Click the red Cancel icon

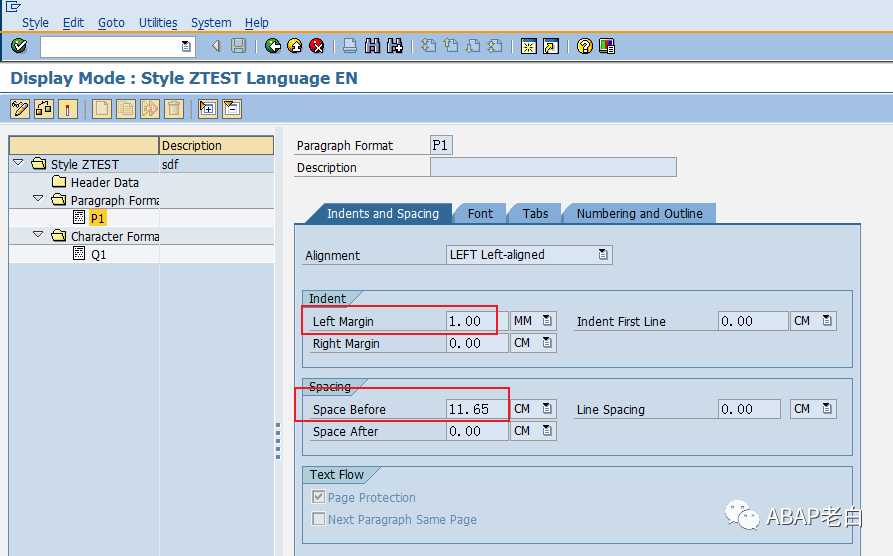coord(317,46)
